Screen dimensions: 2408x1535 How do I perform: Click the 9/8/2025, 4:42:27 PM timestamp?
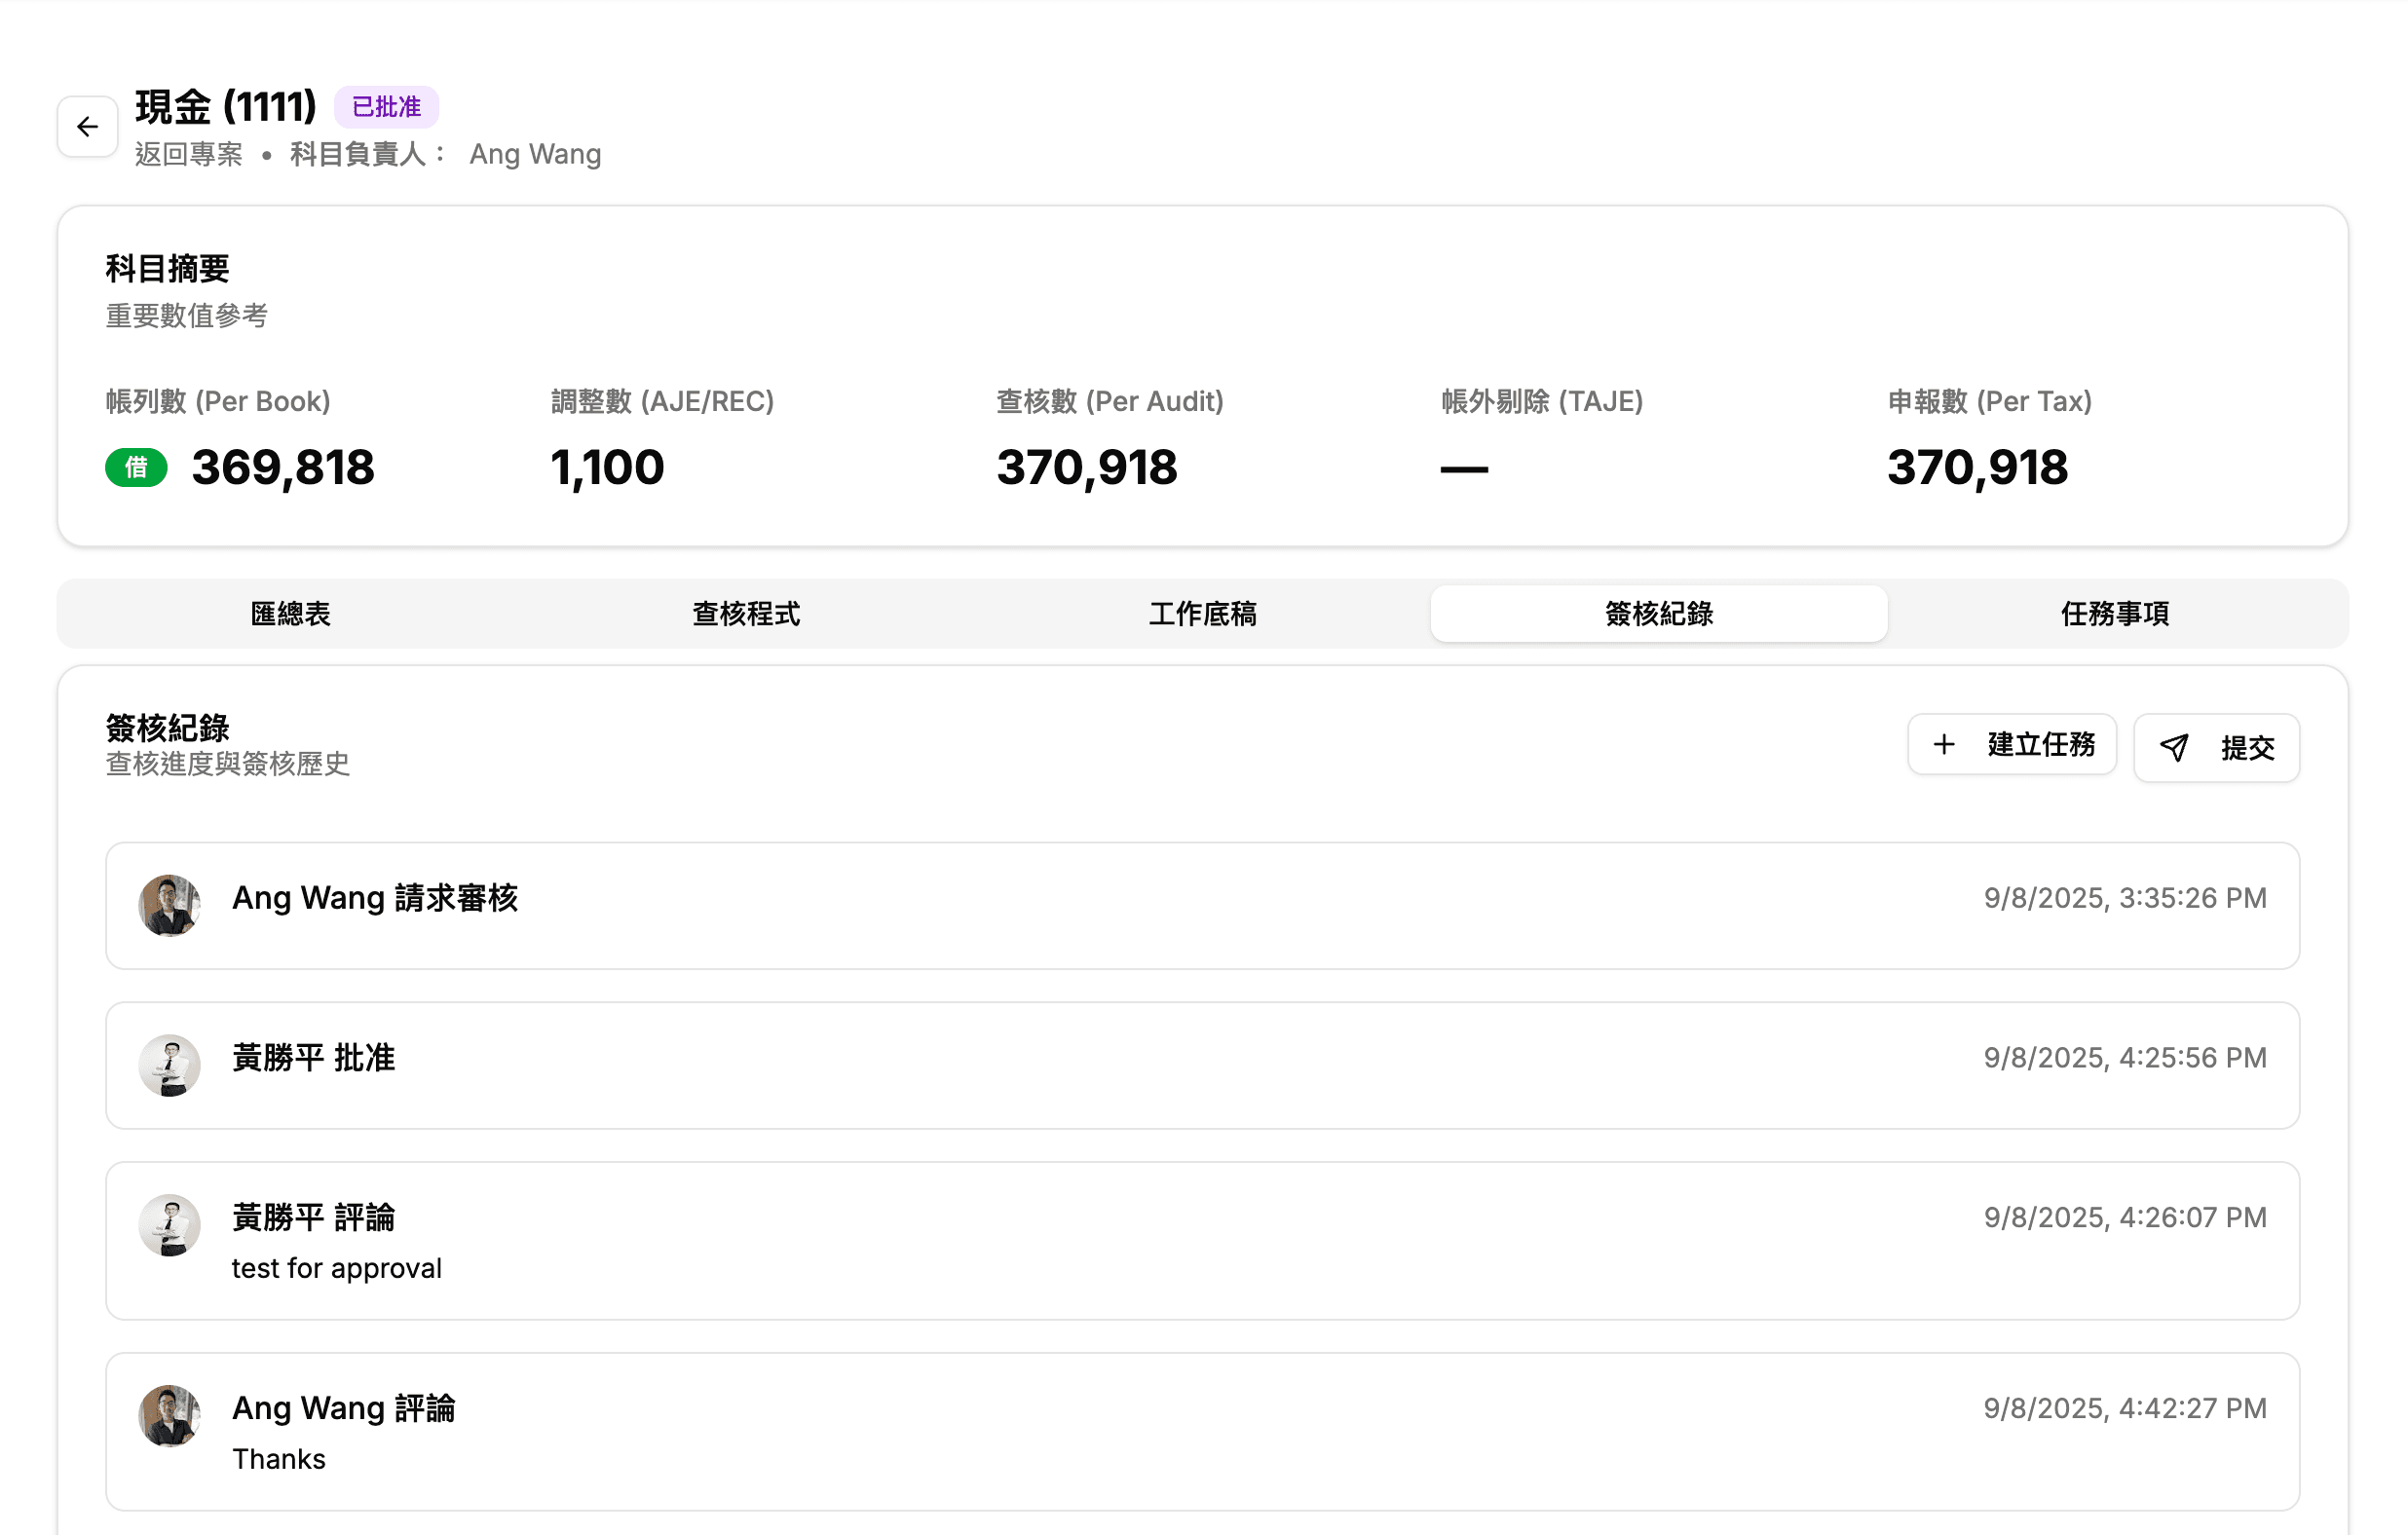coord(2124,1407)
